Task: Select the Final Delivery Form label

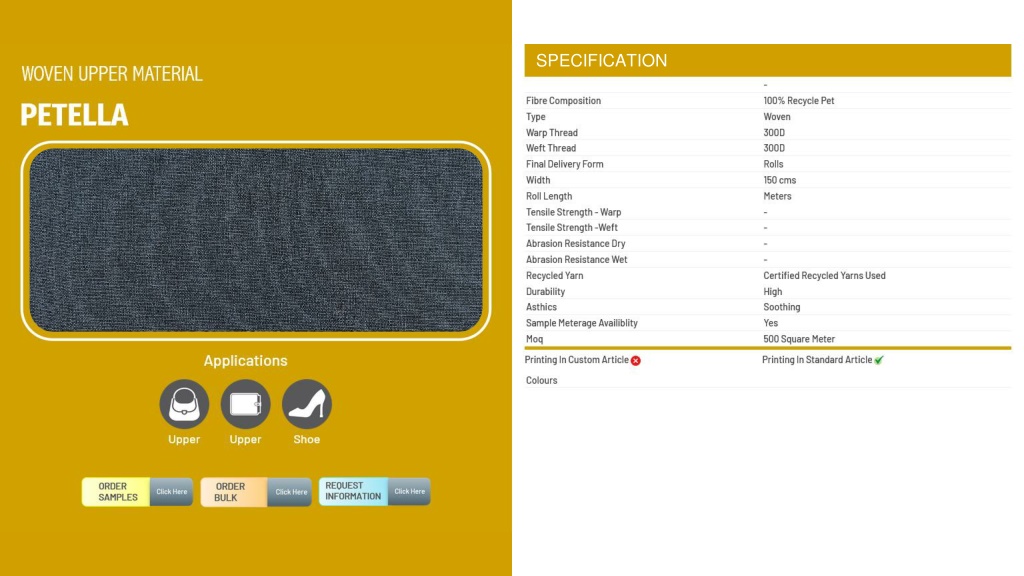Action: click(564, 164)
